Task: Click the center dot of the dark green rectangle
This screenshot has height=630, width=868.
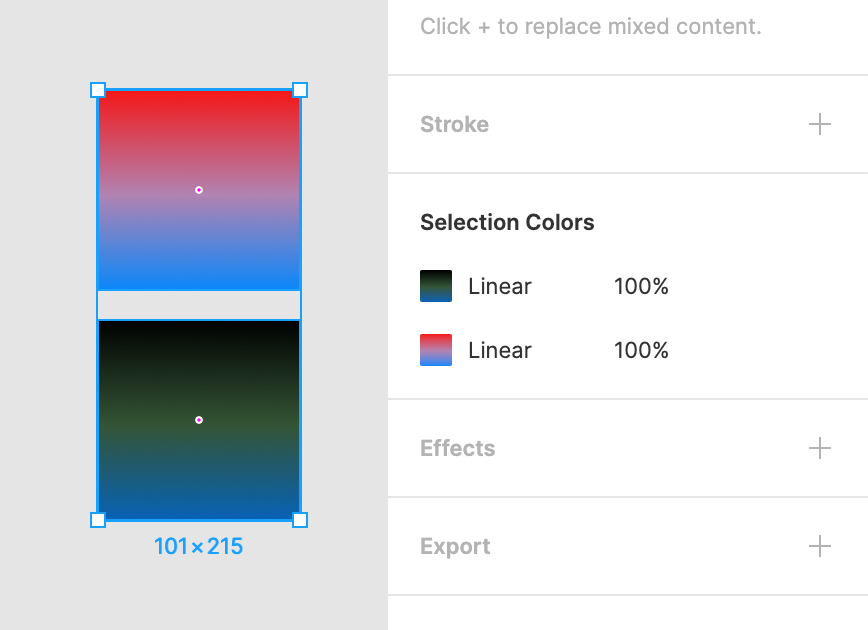Action: click(199, 420)
